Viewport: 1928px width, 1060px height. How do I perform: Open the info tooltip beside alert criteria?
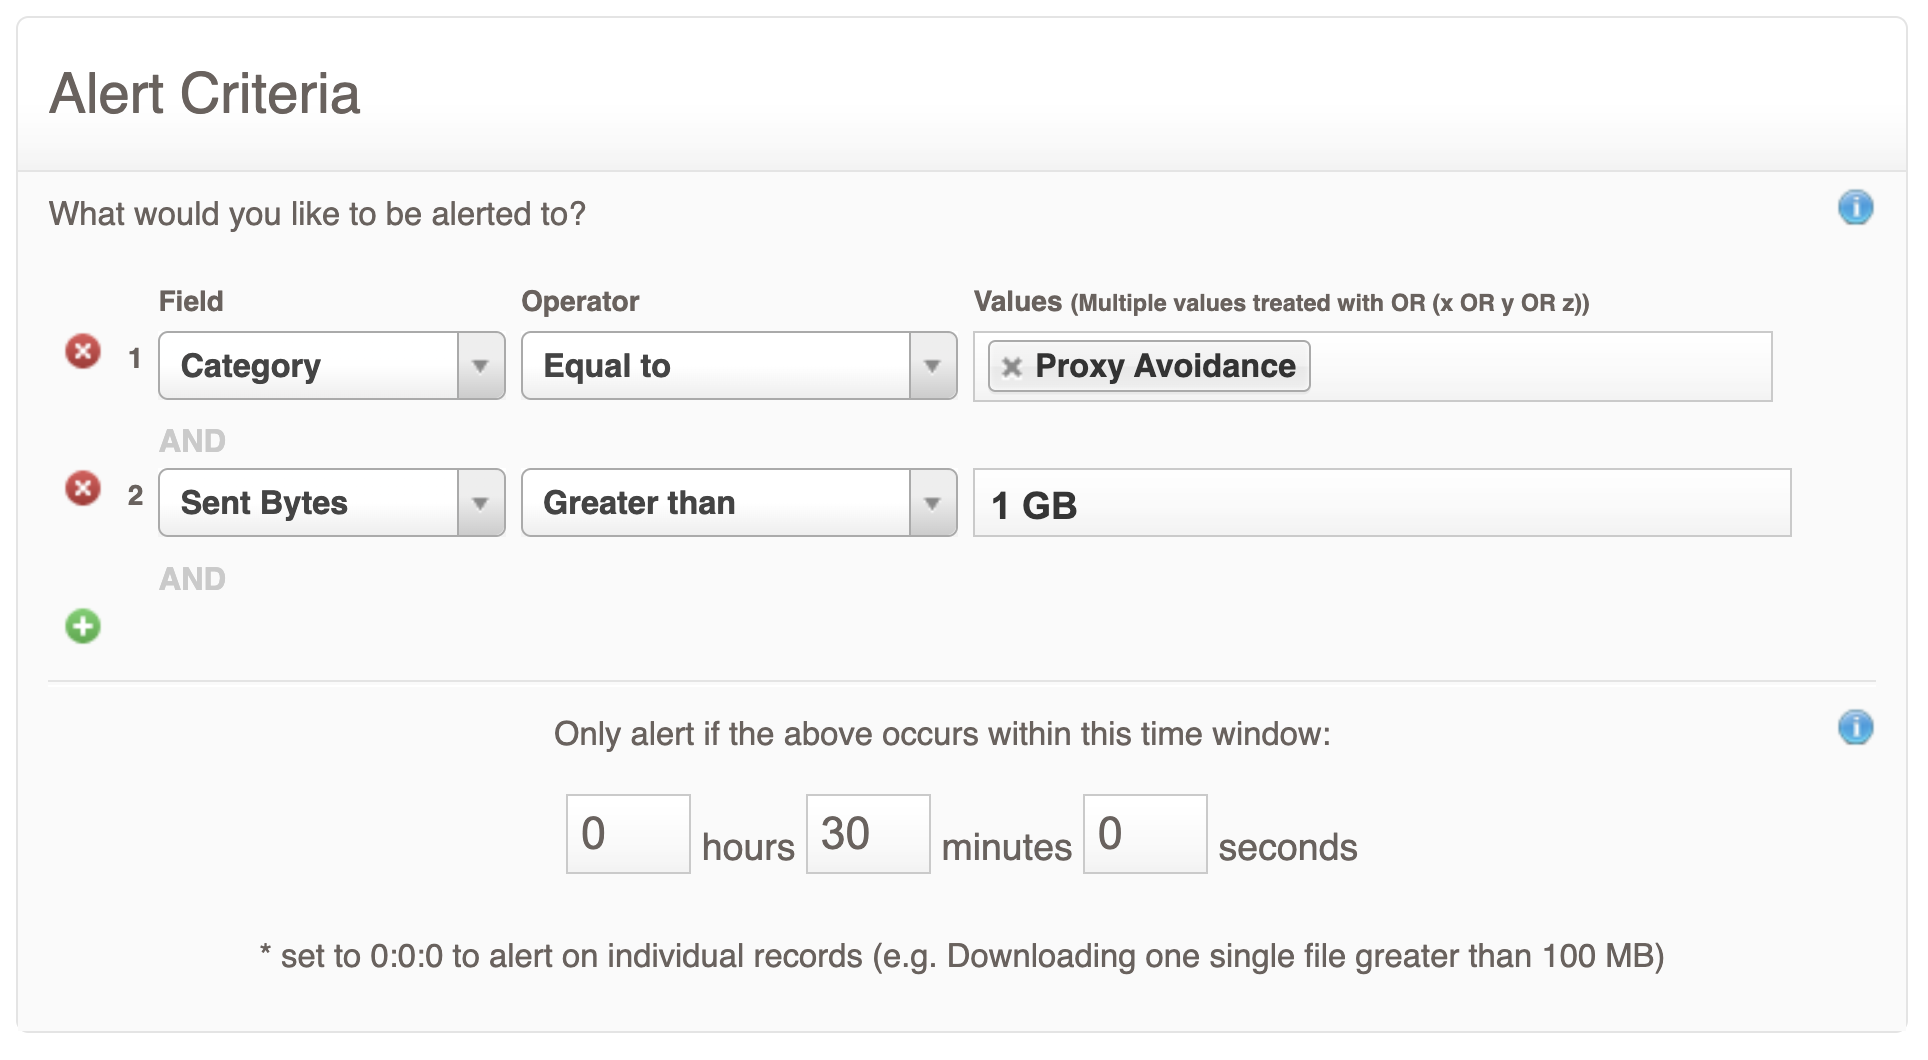coord(1857,207)
